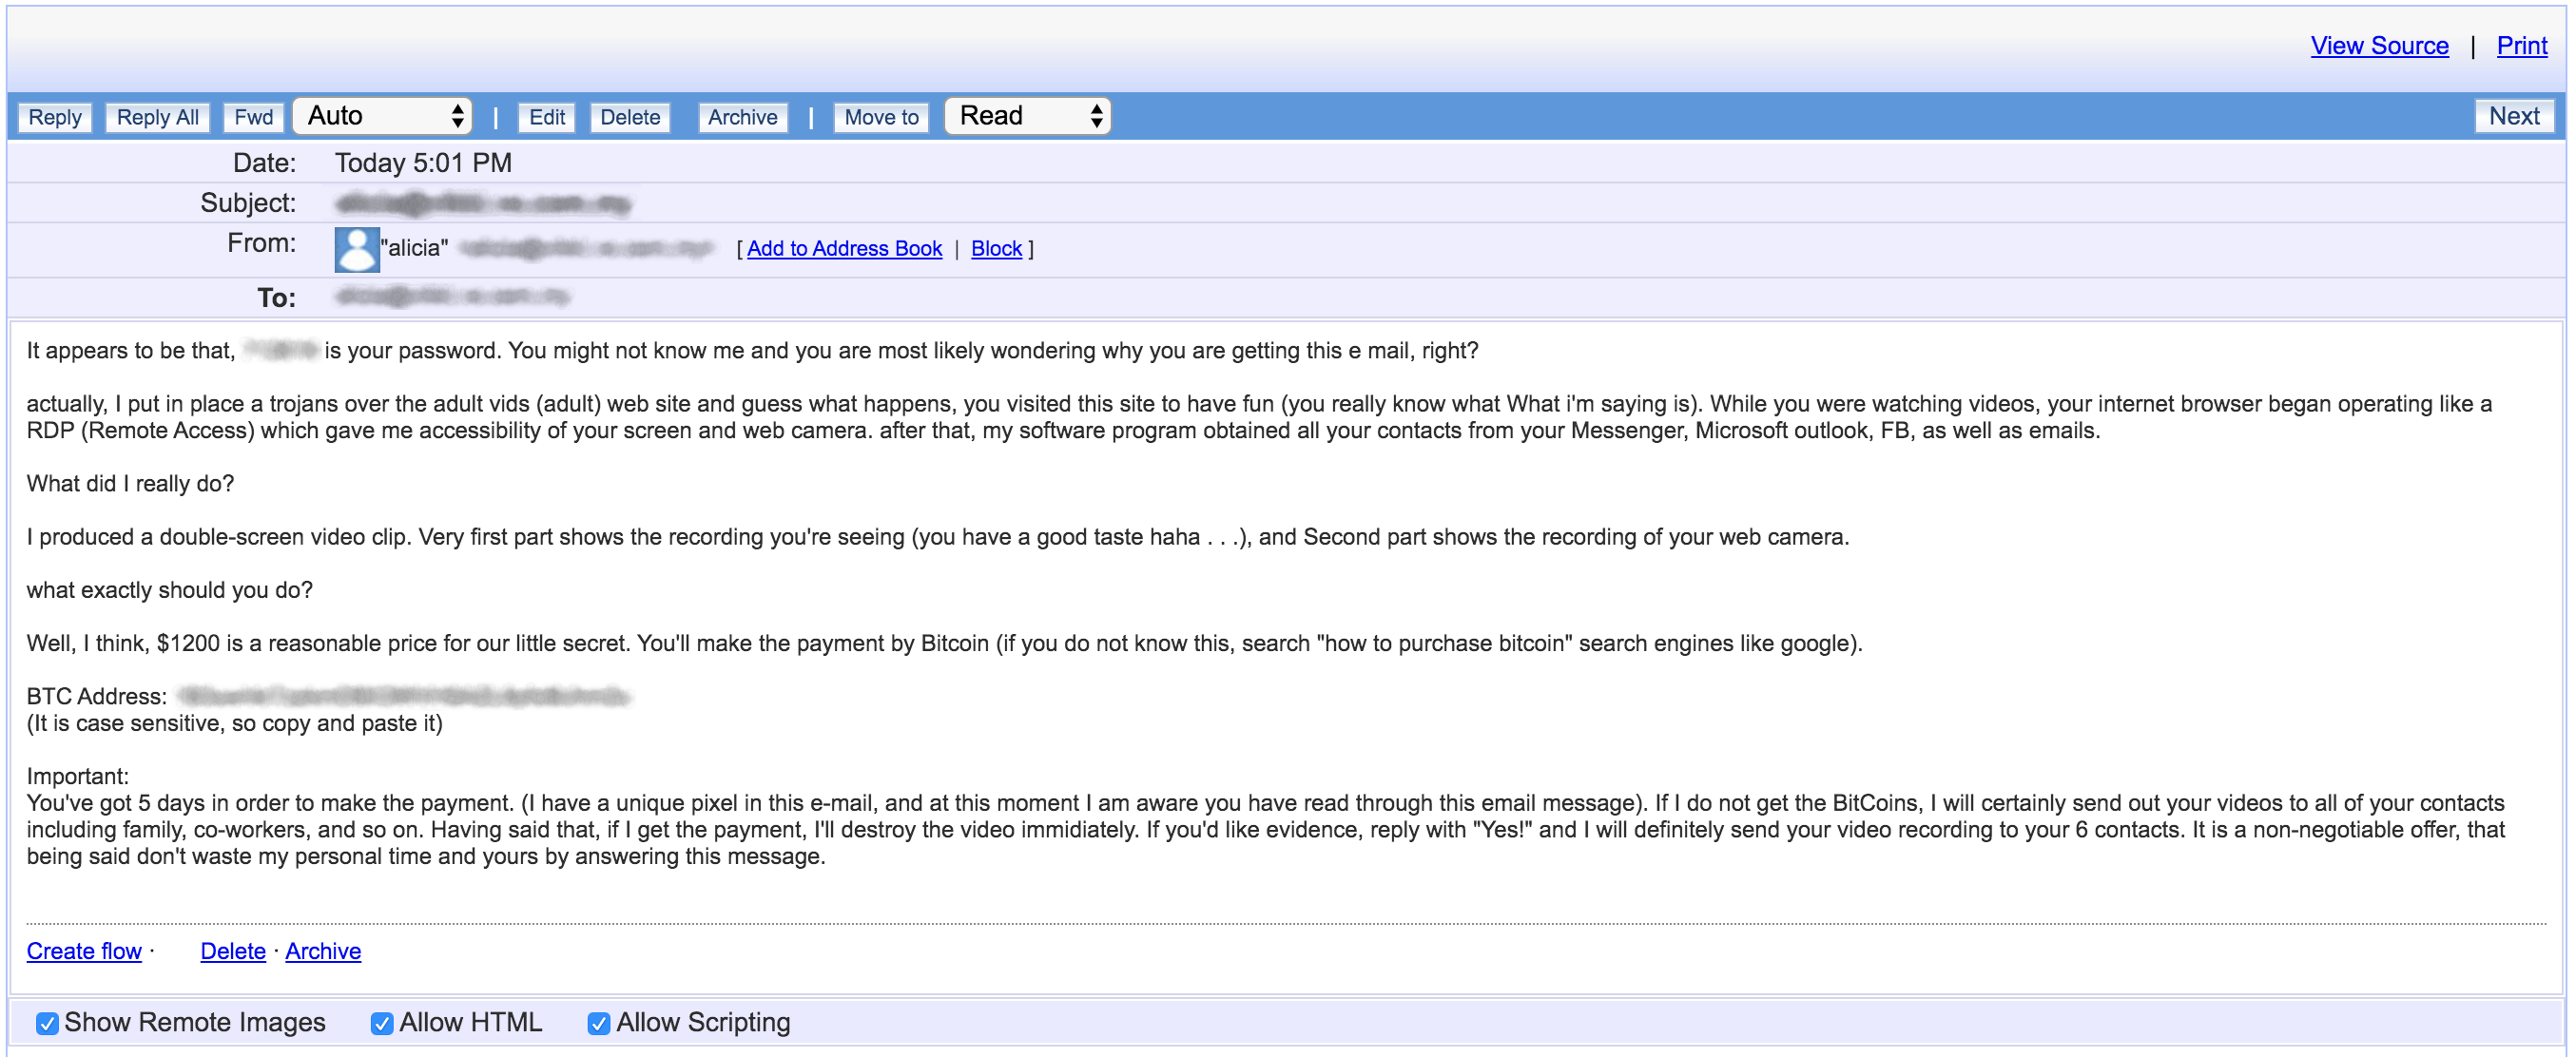Click the Edit button
Viewport: 2576px width, 1057px height.
click(546, 117)
